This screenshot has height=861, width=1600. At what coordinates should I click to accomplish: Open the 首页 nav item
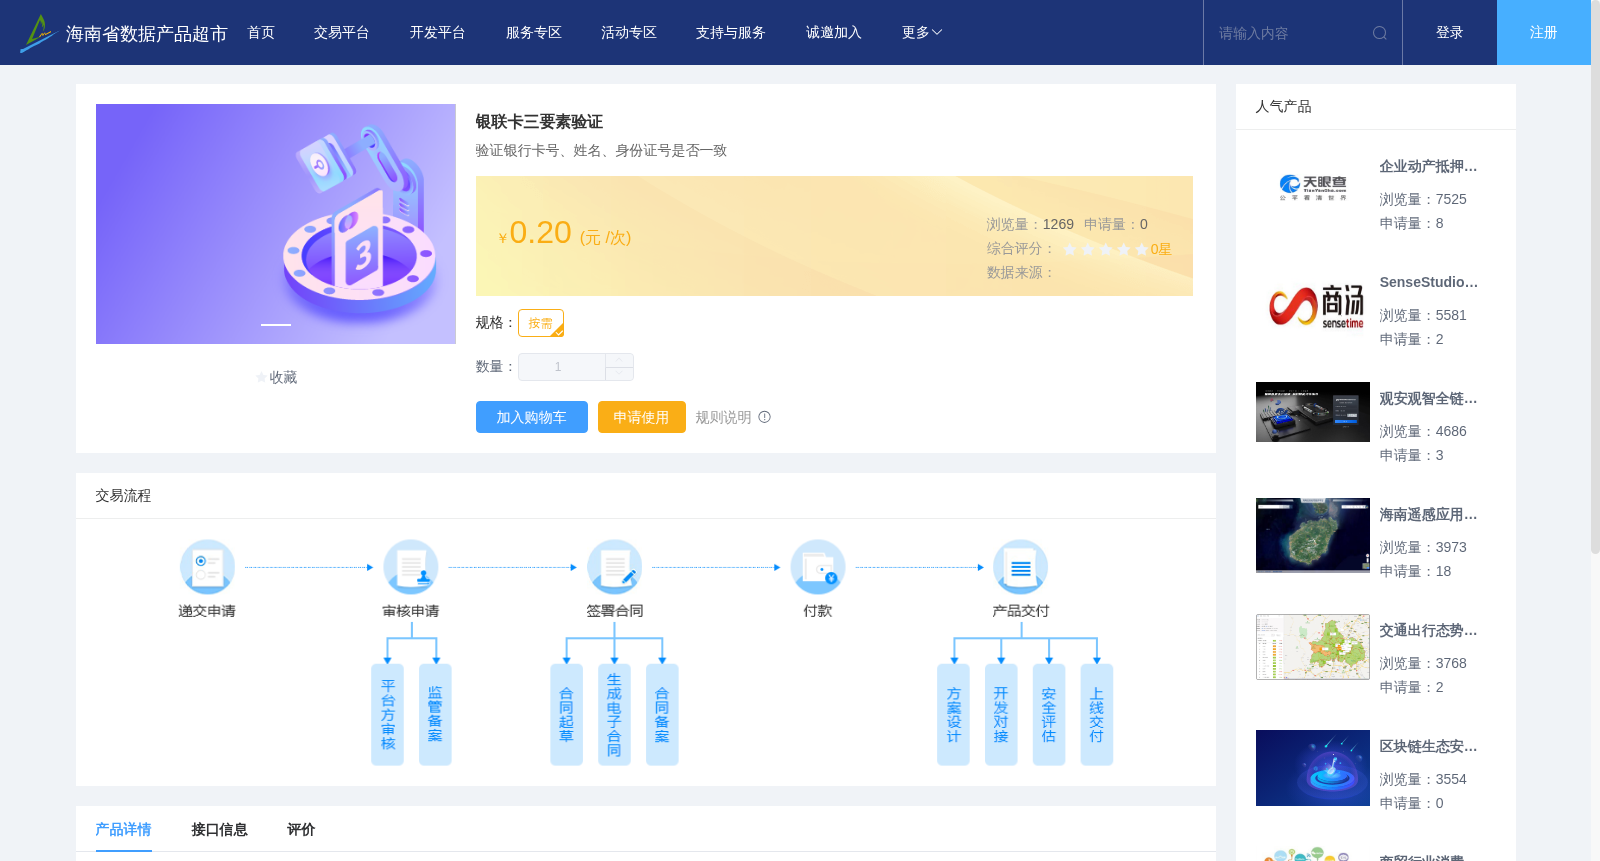point(261,33)
